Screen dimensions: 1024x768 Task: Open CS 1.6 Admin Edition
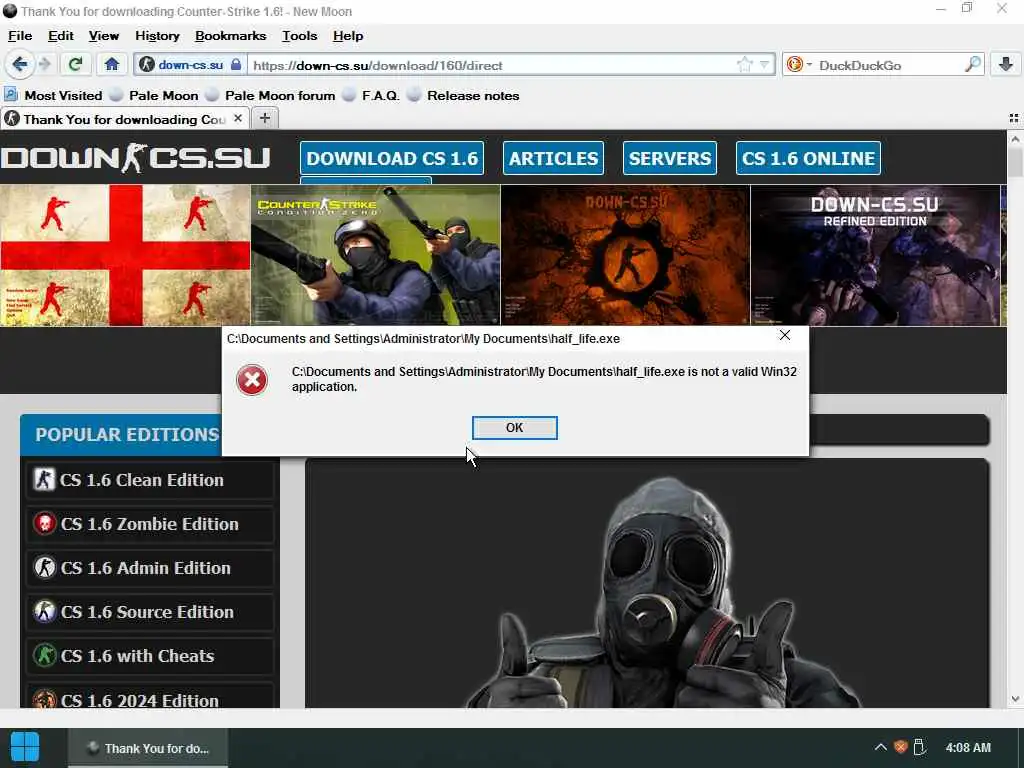click(x=150, y=568)
